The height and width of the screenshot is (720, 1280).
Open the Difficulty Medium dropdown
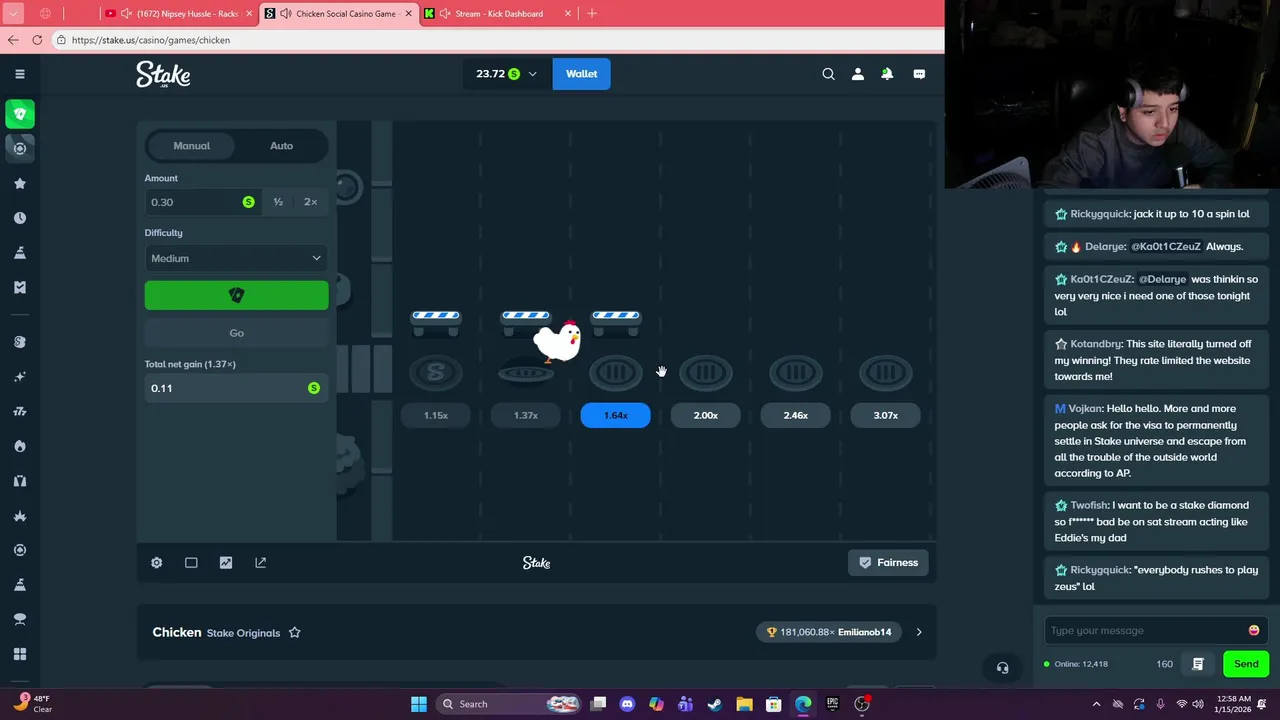coord(236,258)
